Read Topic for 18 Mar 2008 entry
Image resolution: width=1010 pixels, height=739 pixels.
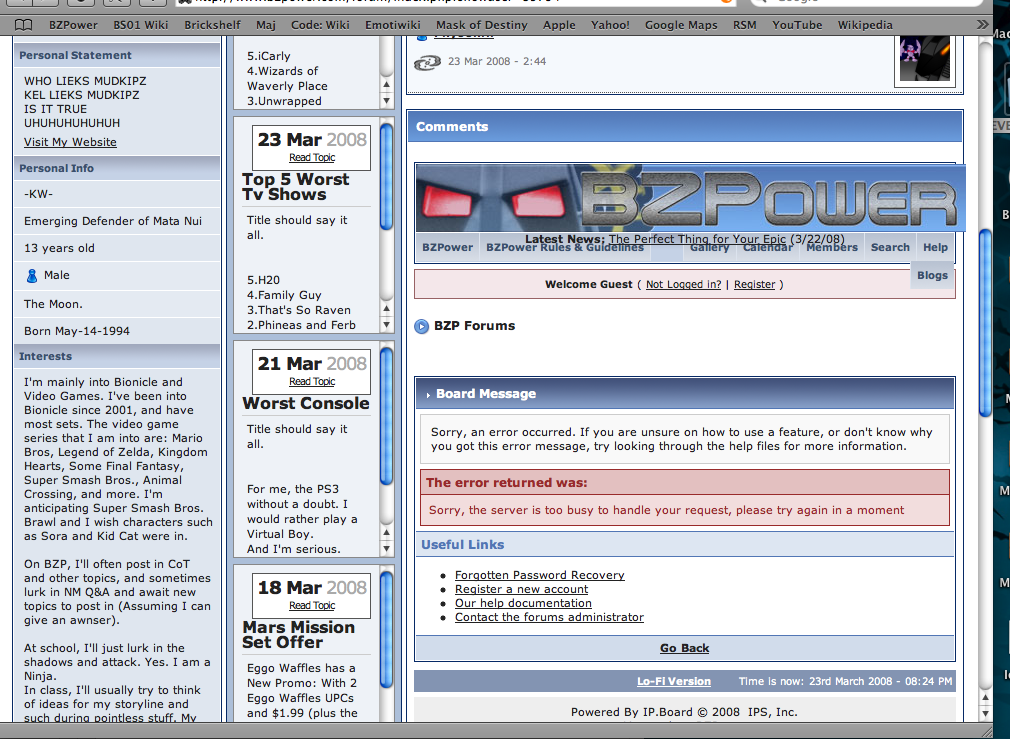(312, 606)
